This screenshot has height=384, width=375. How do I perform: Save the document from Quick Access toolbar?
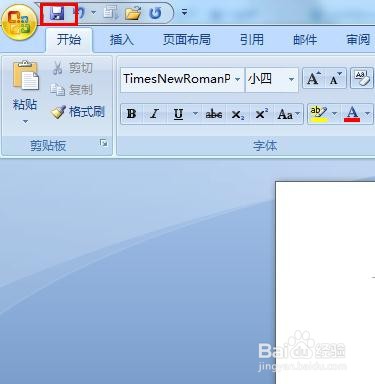pos(57,13)
